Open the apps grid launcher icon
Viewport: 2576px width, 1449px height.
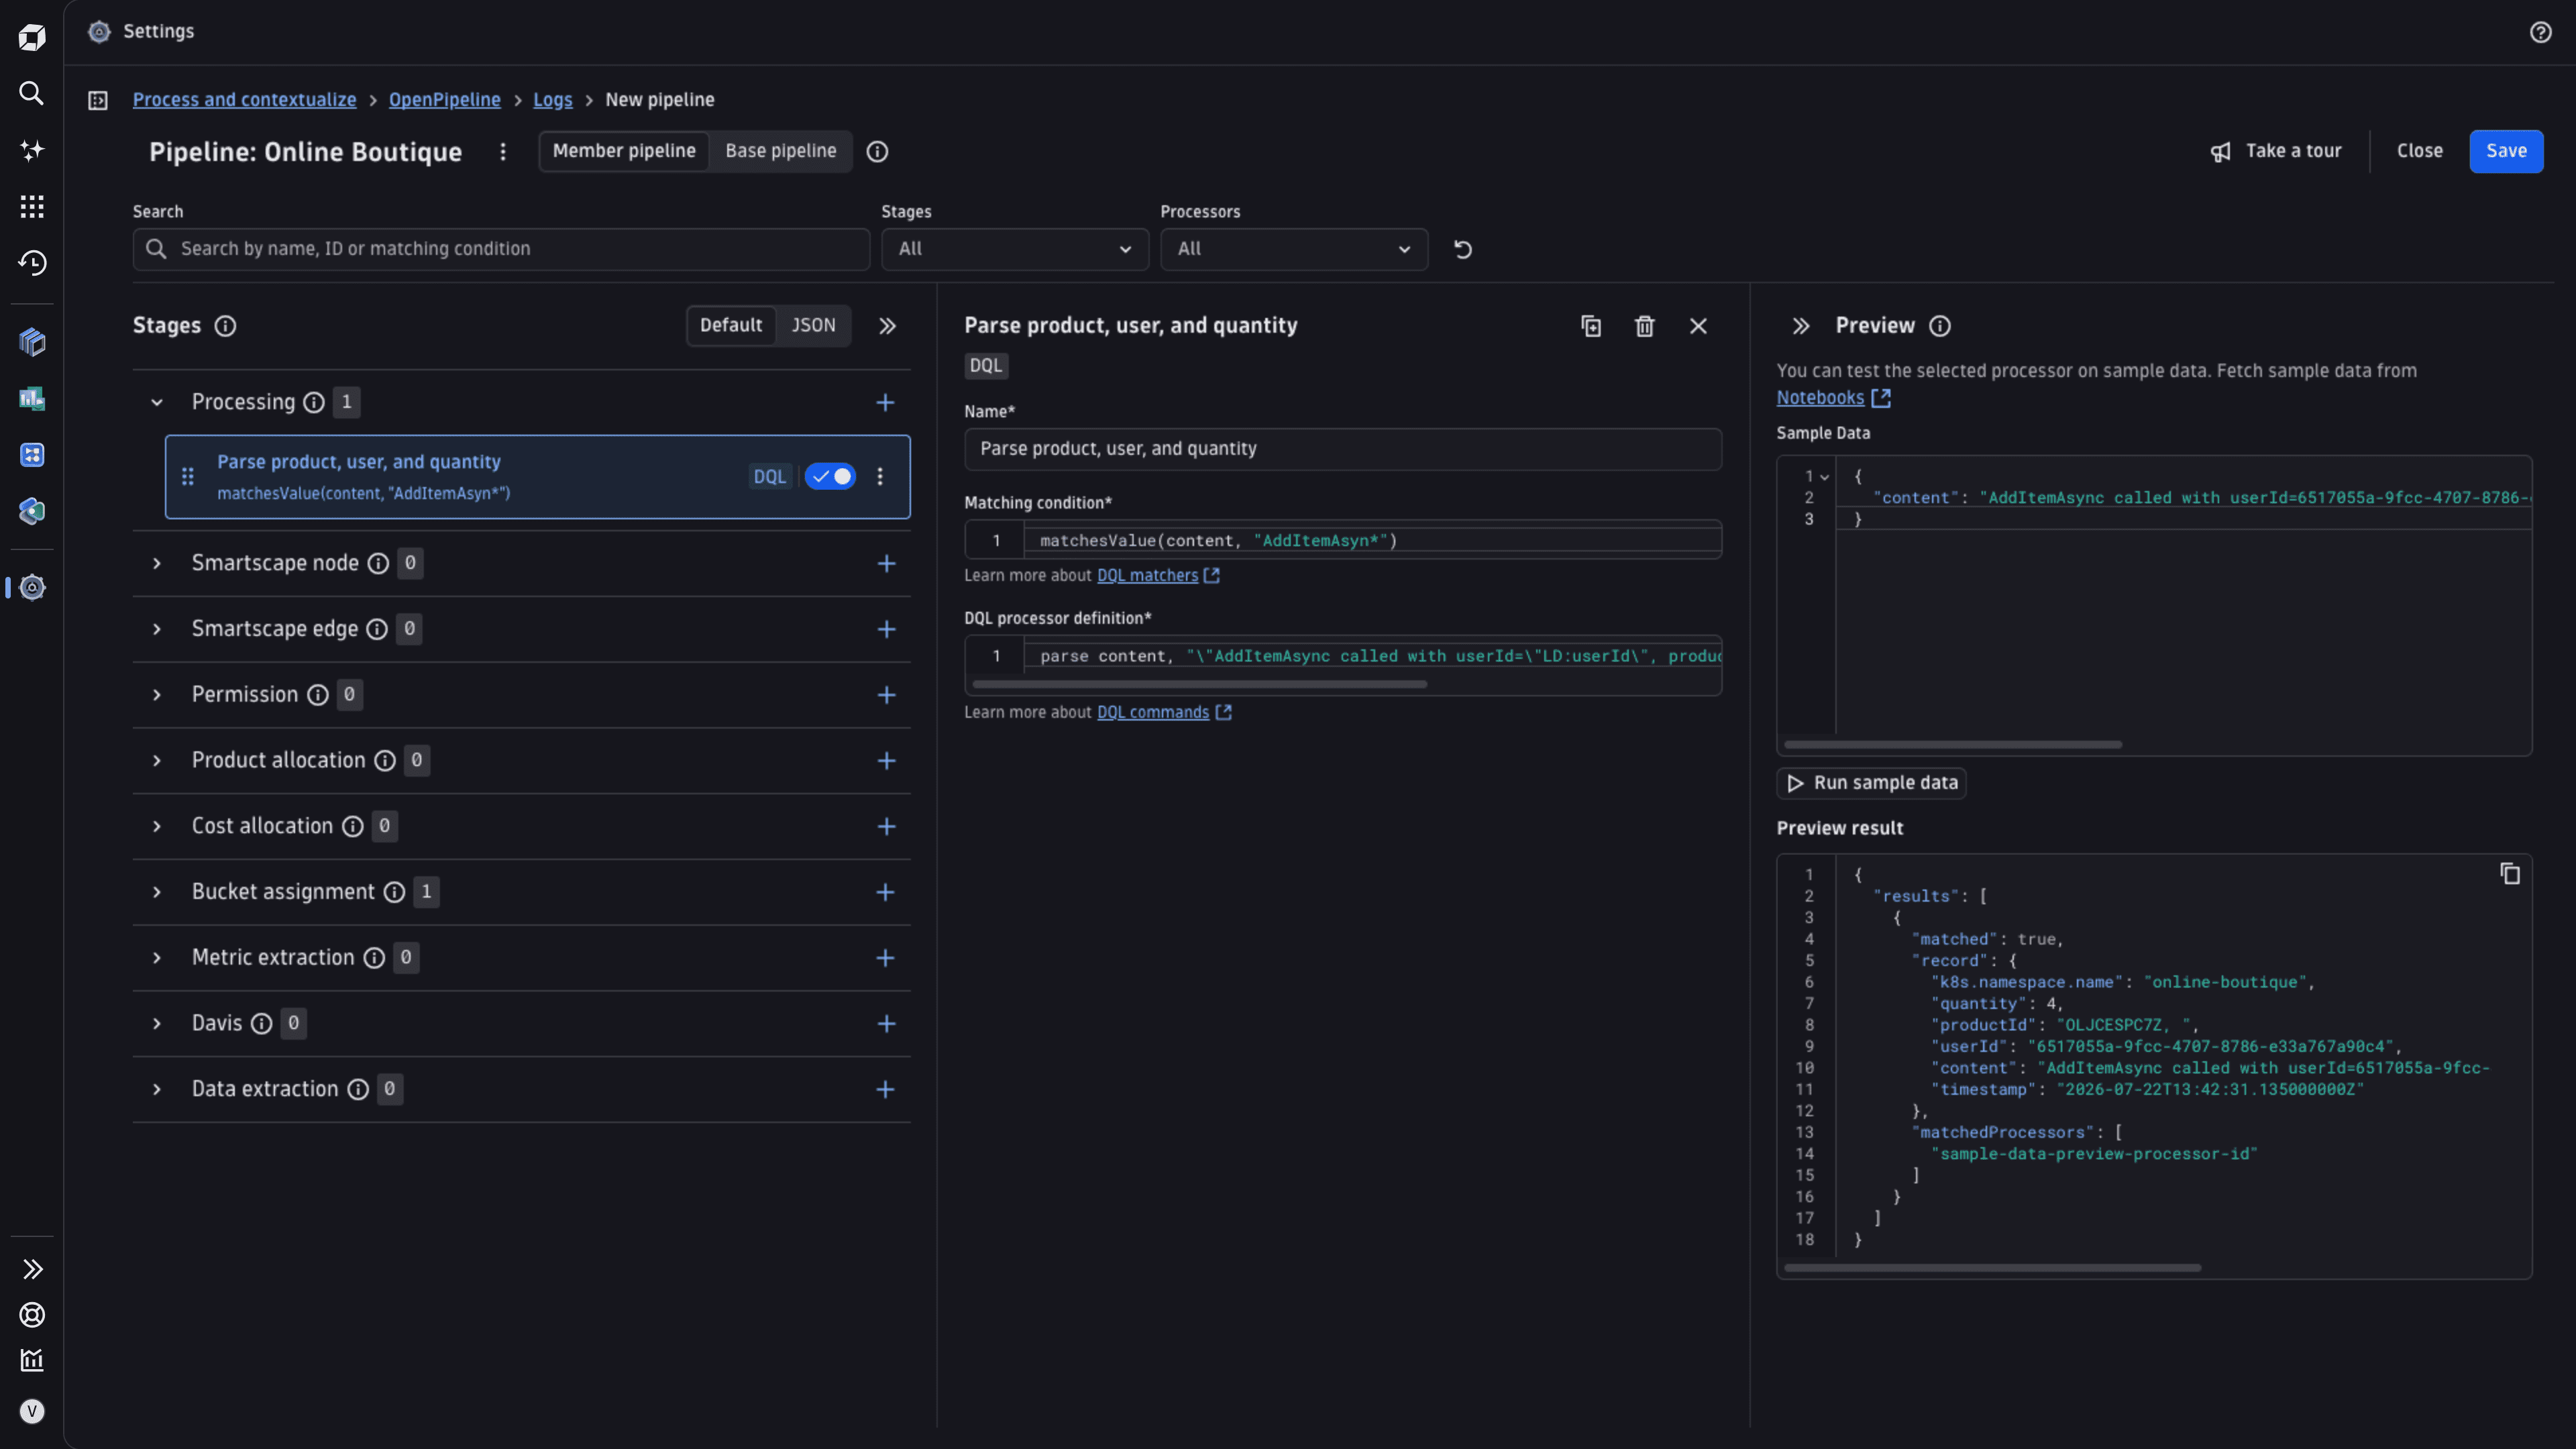[x=32, y=206]
